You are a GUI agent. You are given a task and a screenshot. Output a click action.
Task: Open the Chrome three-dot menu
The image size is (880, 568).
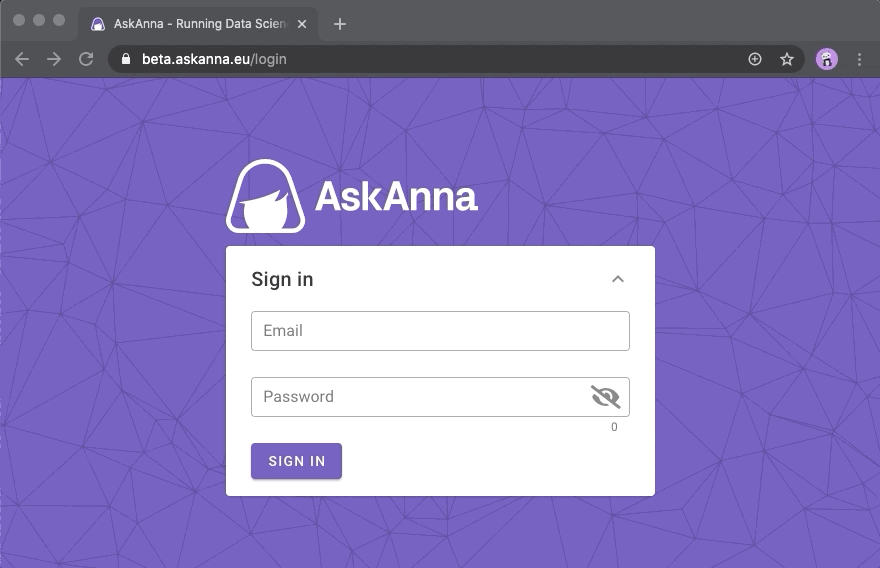[x=859, y=59]
